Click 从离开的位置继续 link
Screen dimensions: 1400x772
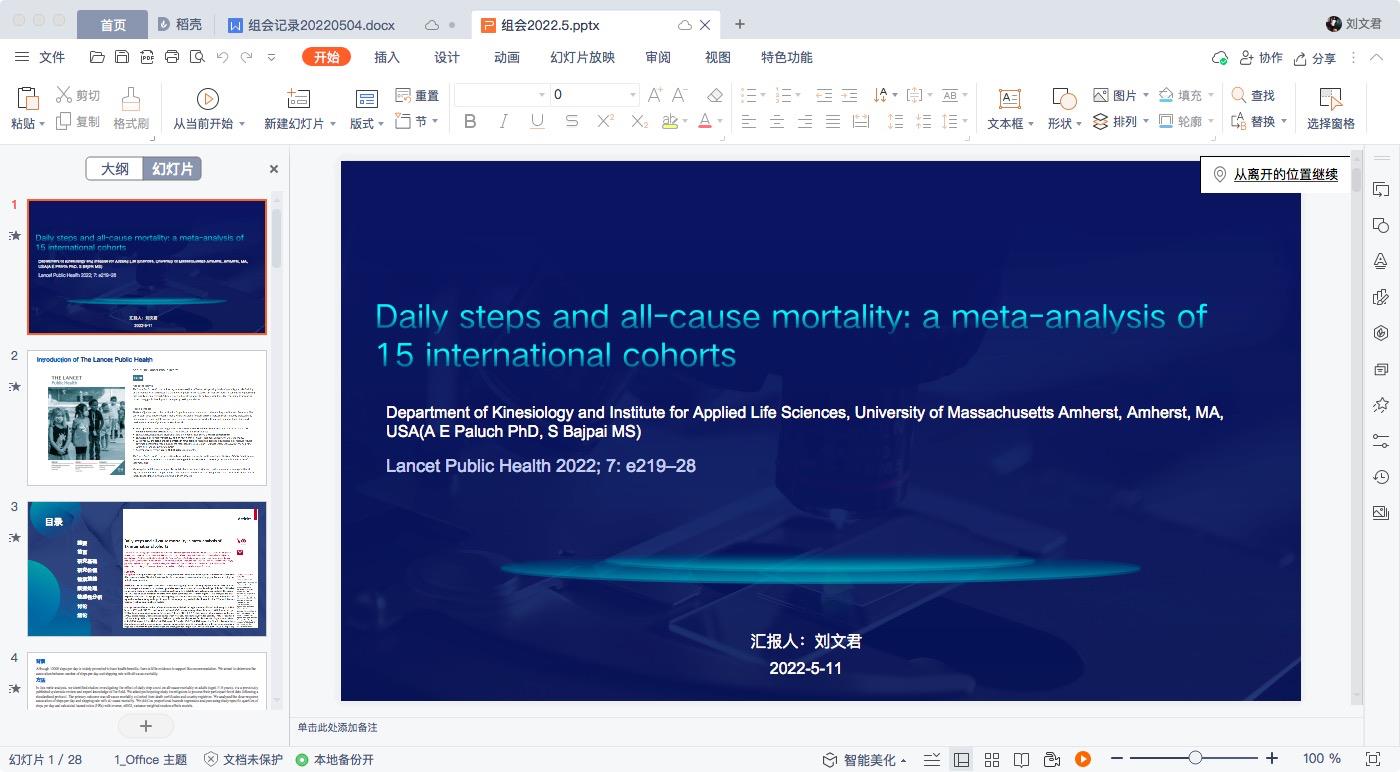(x=1285, y=174)
